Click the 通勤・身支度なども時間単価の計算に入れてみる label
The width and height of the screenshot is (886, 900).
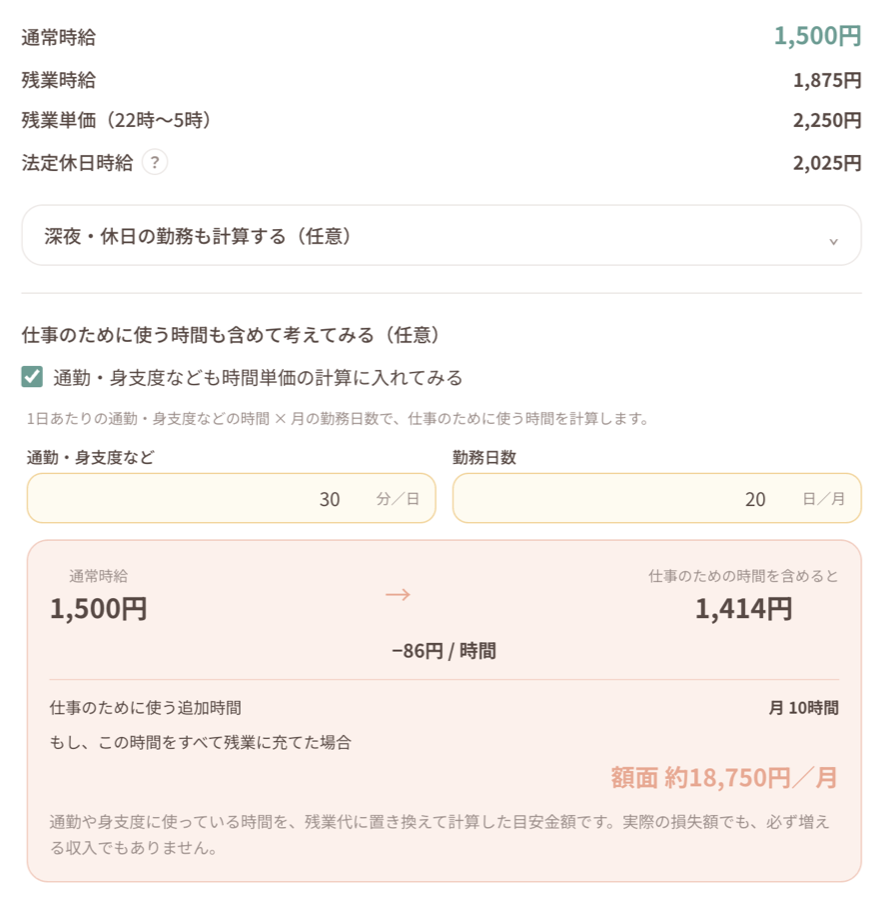[258, 378]
